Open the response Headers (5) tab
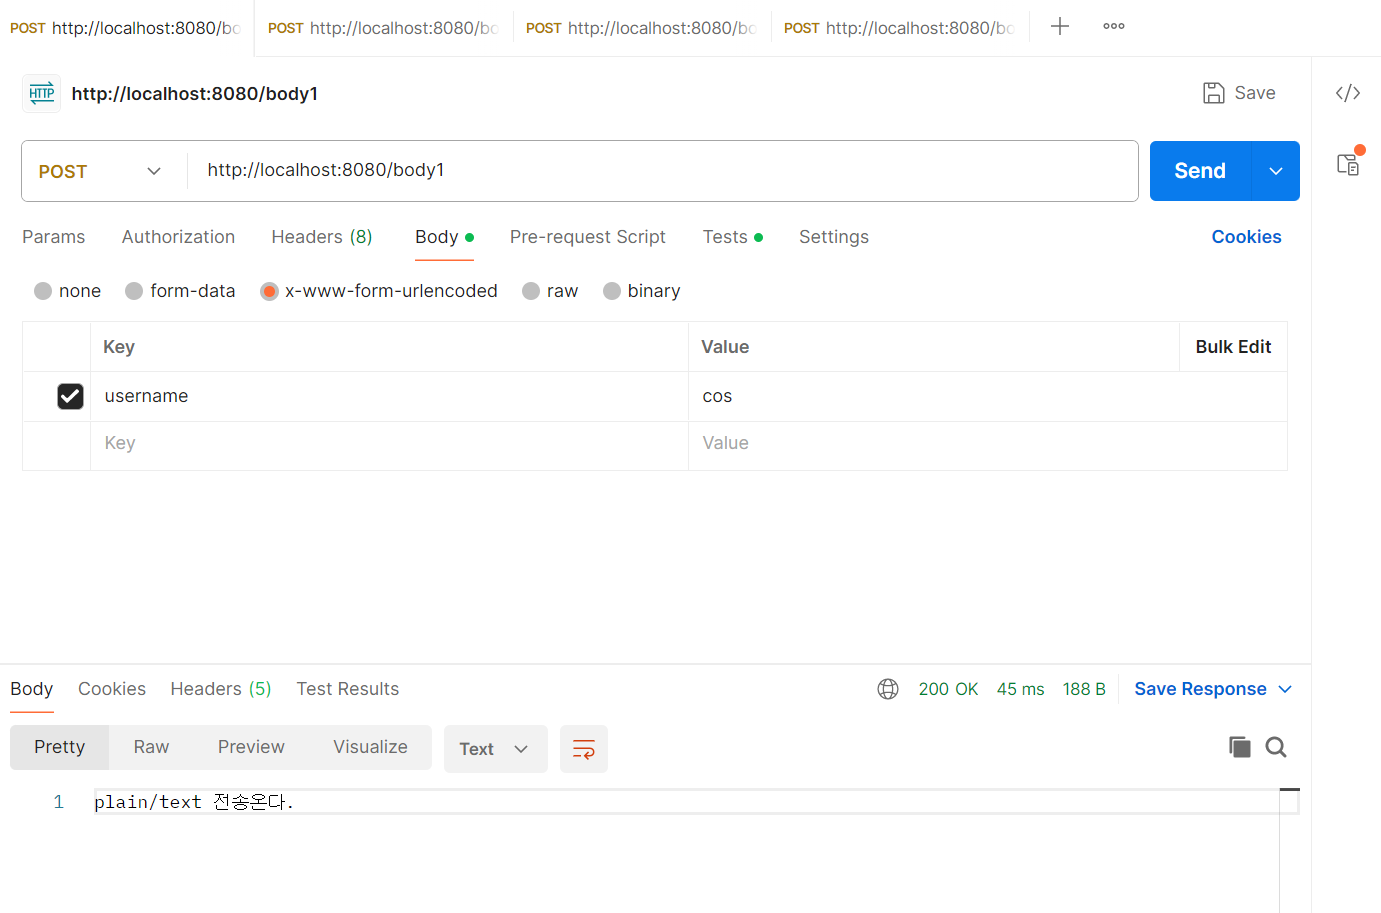 (x=221, y=689)
